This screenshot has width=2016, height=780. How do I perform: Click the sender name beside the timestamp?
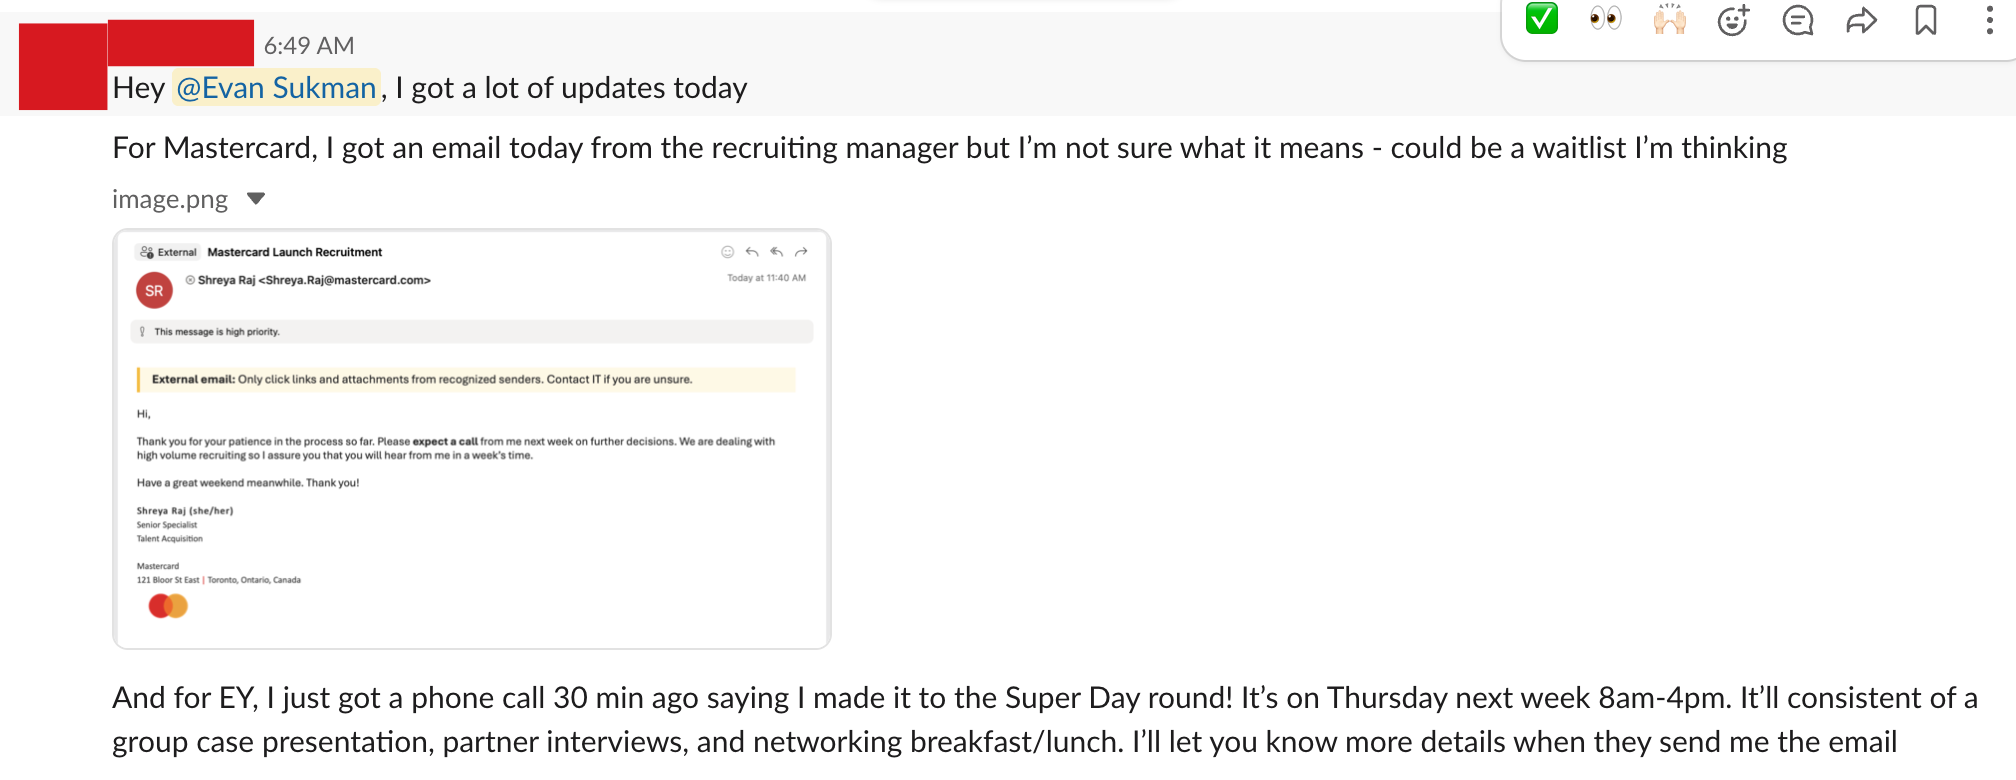[x=181, y=43]
